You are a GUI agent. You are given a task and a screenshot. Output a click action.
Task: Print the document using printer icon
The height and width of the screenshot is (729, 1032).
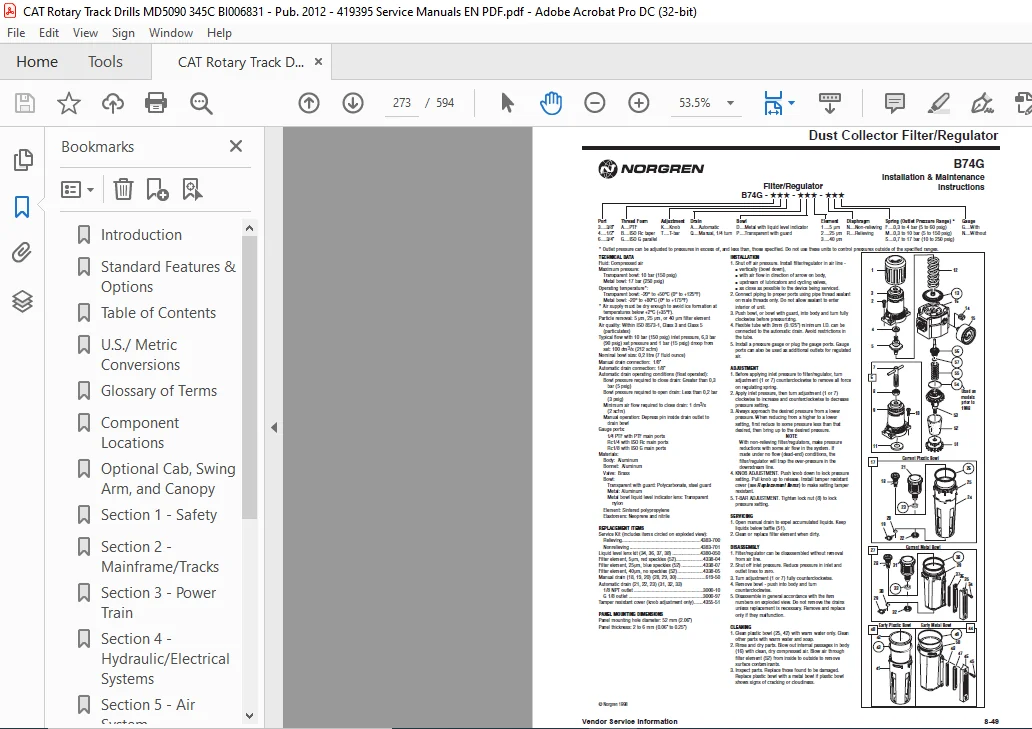pyautogui.click(x=156, y=103)
